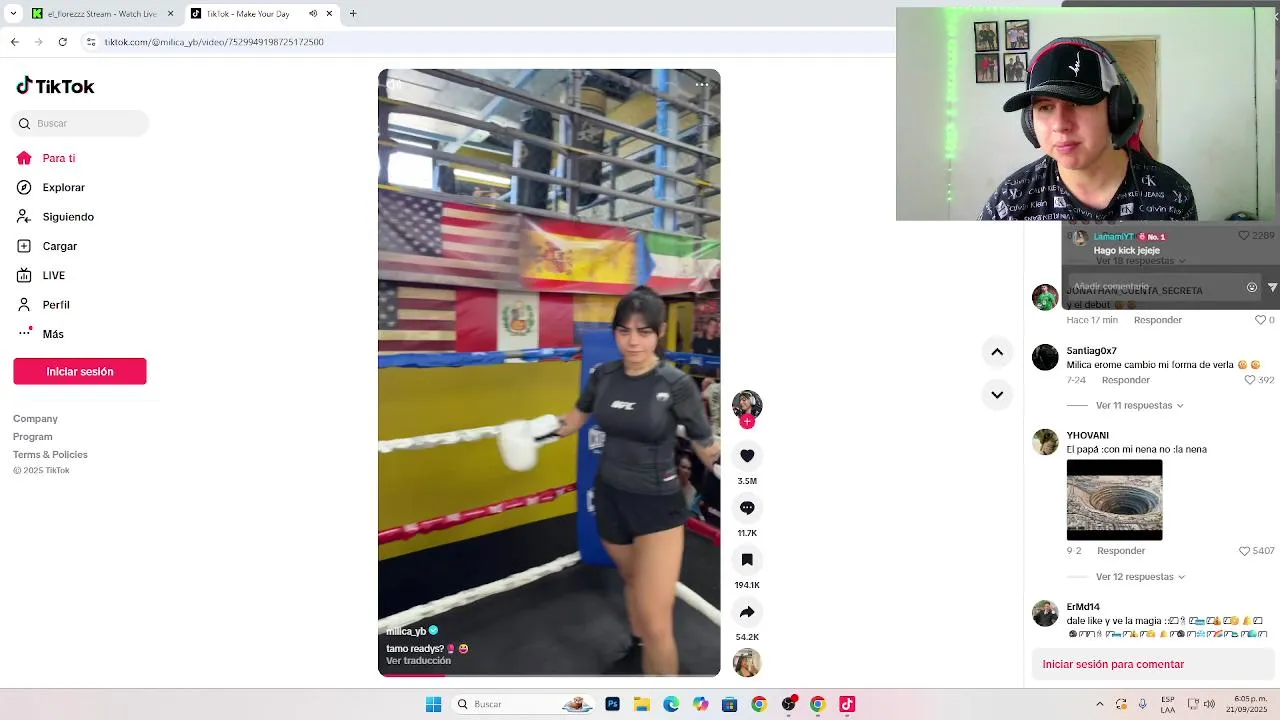This screenshot has width=1280, height=720.
Task: Click the browser address bar URL
Action: [x=214, y=42]
